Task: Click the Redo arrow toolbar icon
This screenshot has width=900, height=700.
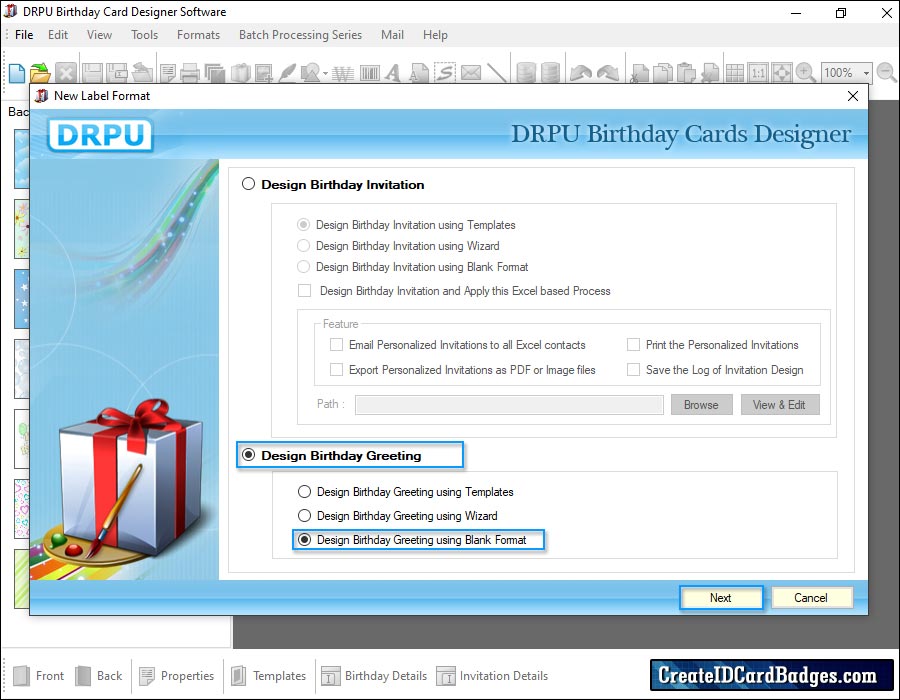Action: [x=607, y=73]
